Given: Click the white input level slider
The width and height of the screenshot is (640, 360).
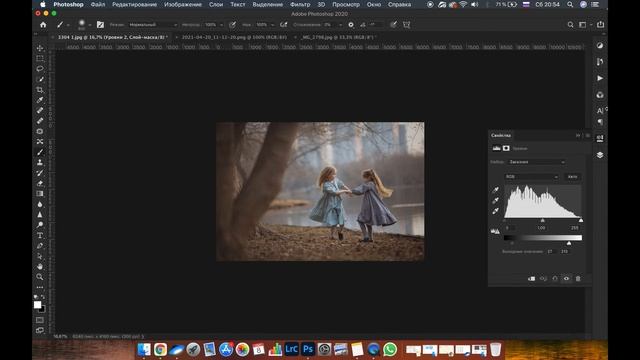Looking at the screenshot, I should (581, 220).
